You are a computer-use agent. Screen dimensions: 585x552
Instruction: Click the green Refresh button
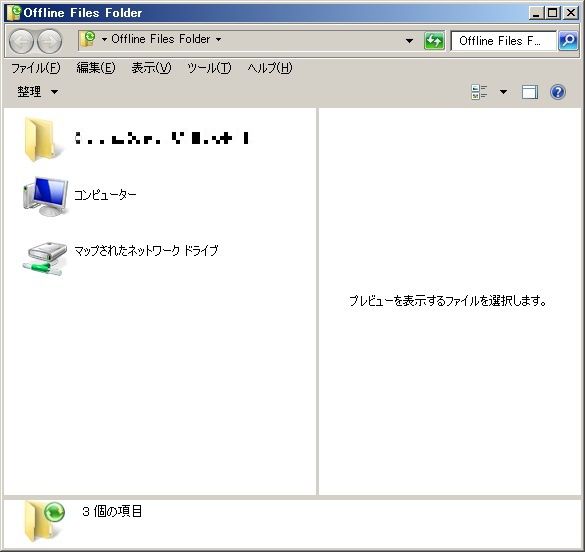coord(434,41)
